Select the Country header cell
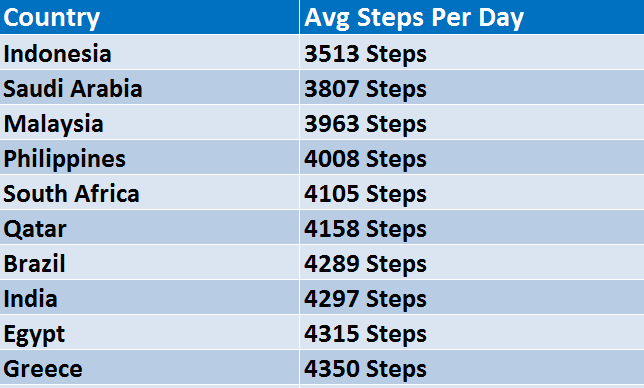This screenshot has width=644, height=388. (150, 17)
